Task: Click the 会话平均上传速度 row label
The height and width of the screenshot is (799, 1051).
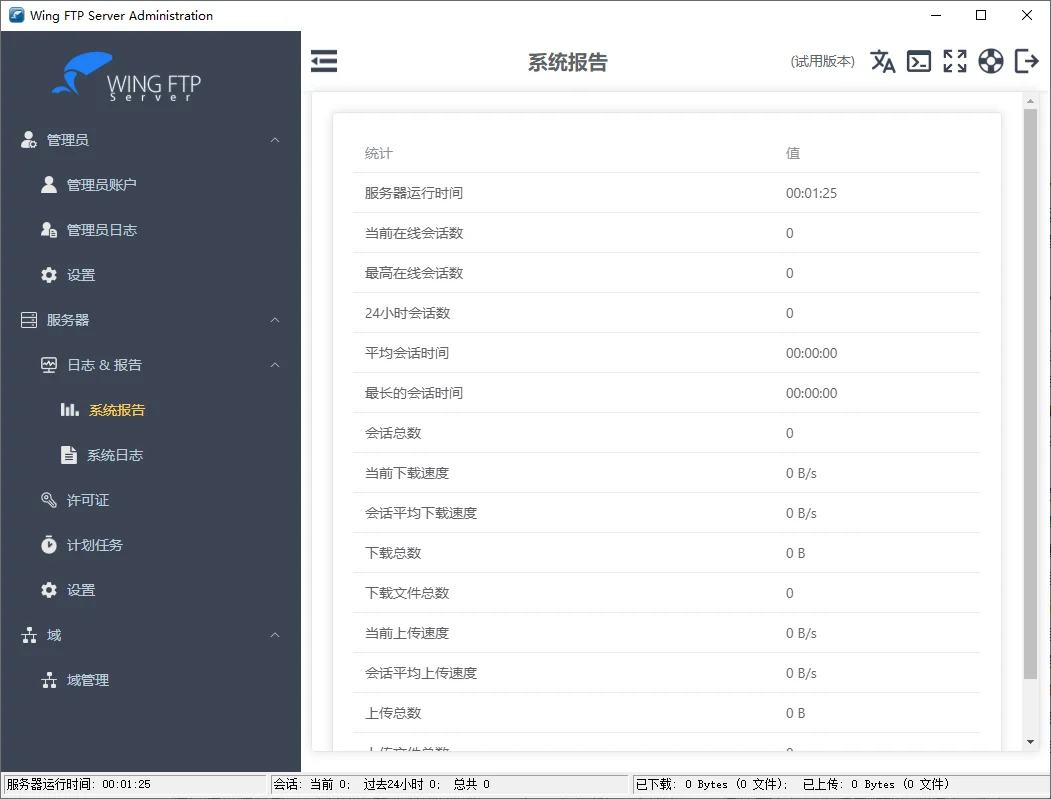Action: point(421,673)
